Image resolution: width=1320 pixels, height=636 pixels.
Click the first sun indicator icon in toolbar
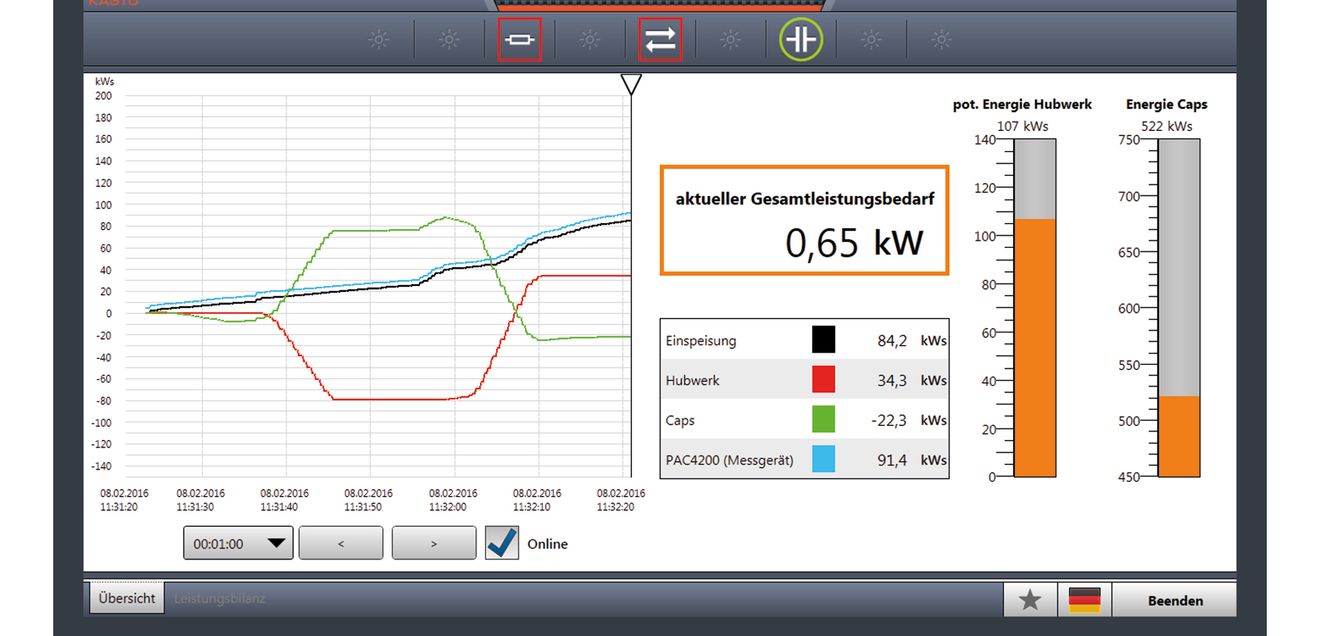tap(379, 40)
